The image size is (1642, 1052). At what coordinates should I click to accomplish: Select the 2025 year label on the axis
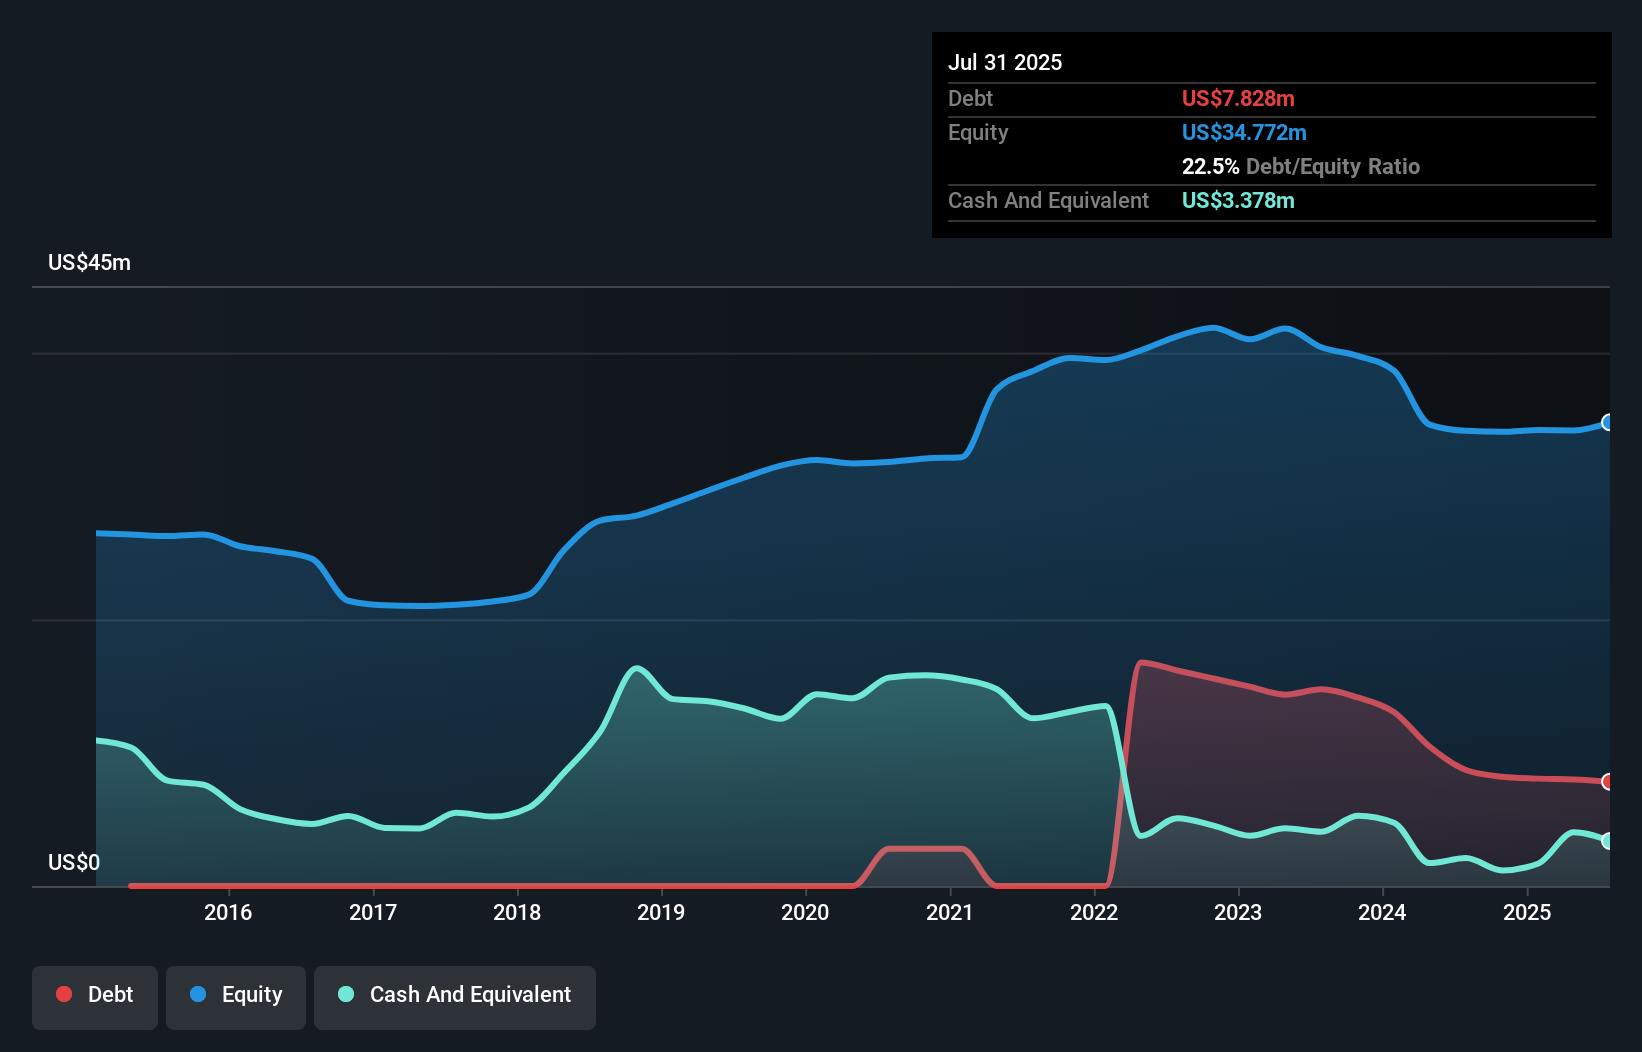point(1527,911)
